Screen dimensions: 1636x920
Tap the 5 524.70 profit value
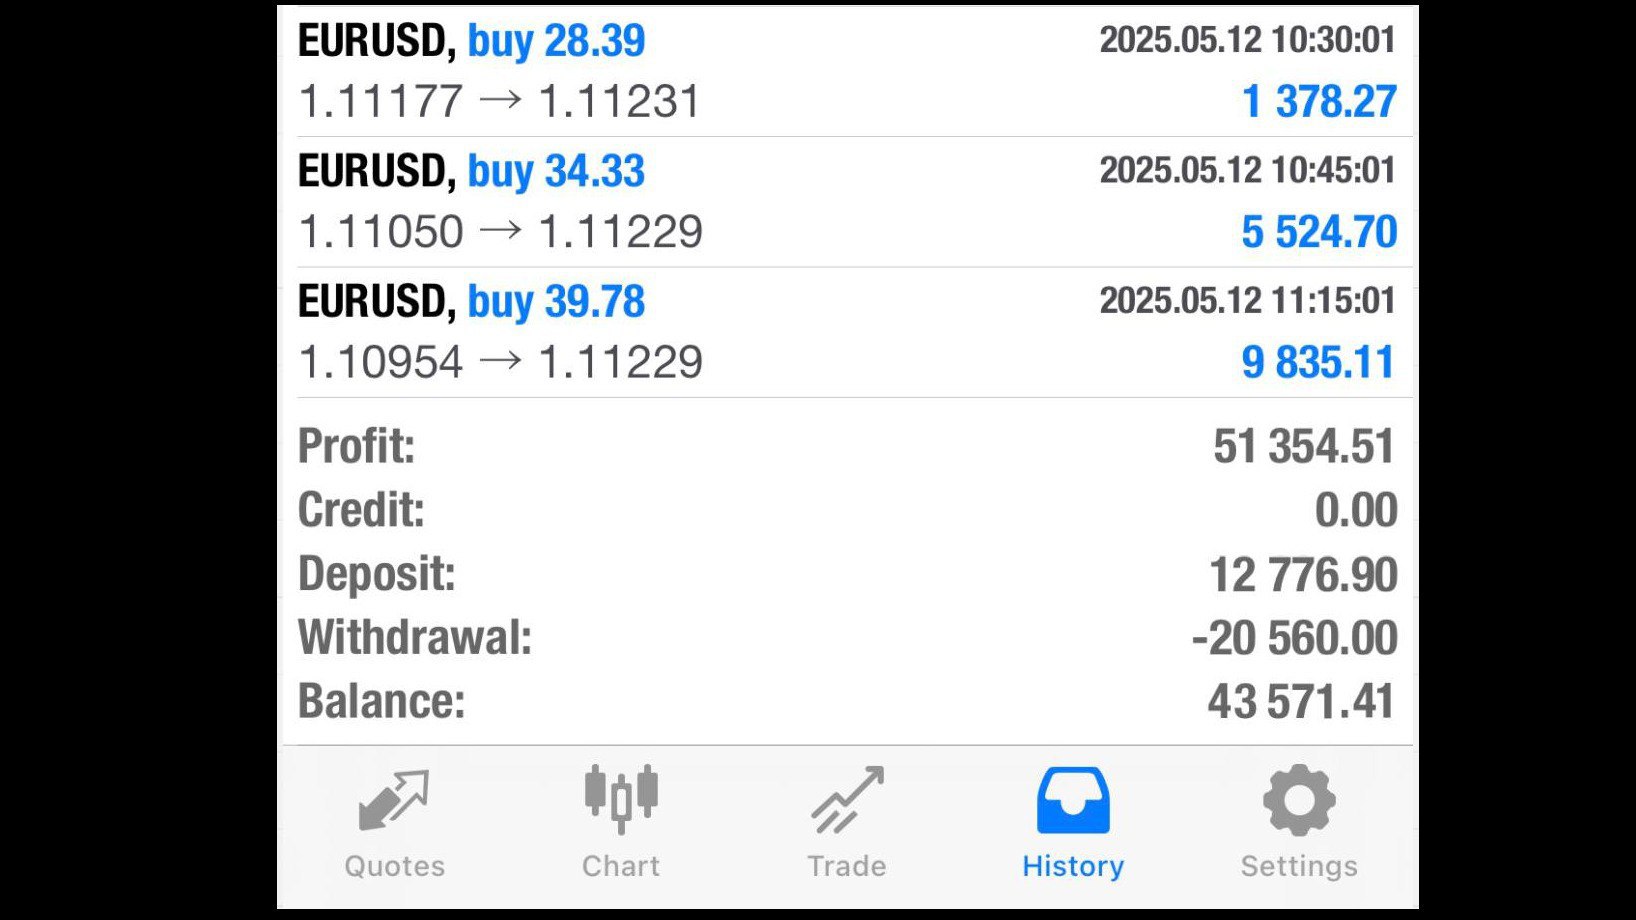click(1319, 232)
